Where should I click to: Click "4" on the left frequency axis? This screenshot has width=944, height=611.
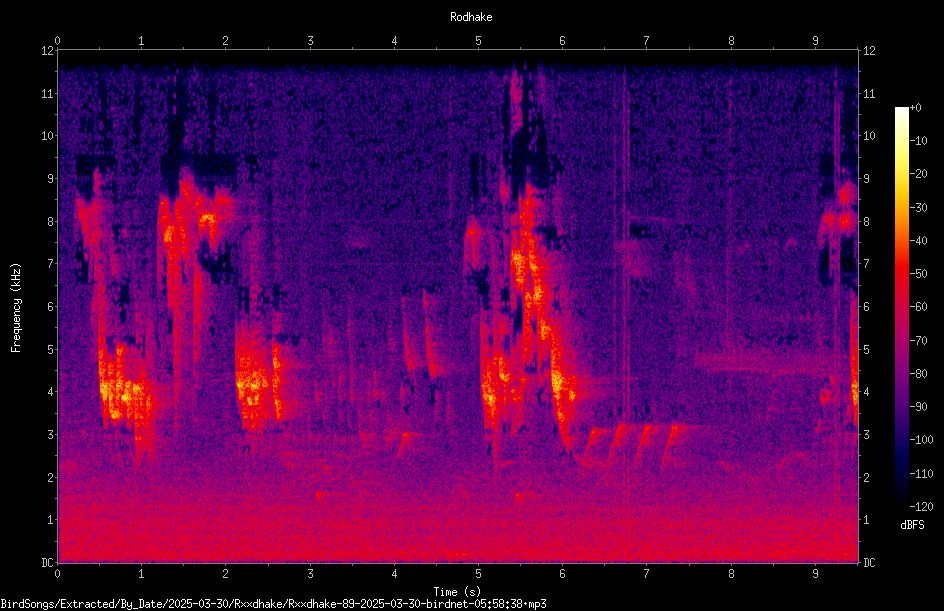coord(50,392)
